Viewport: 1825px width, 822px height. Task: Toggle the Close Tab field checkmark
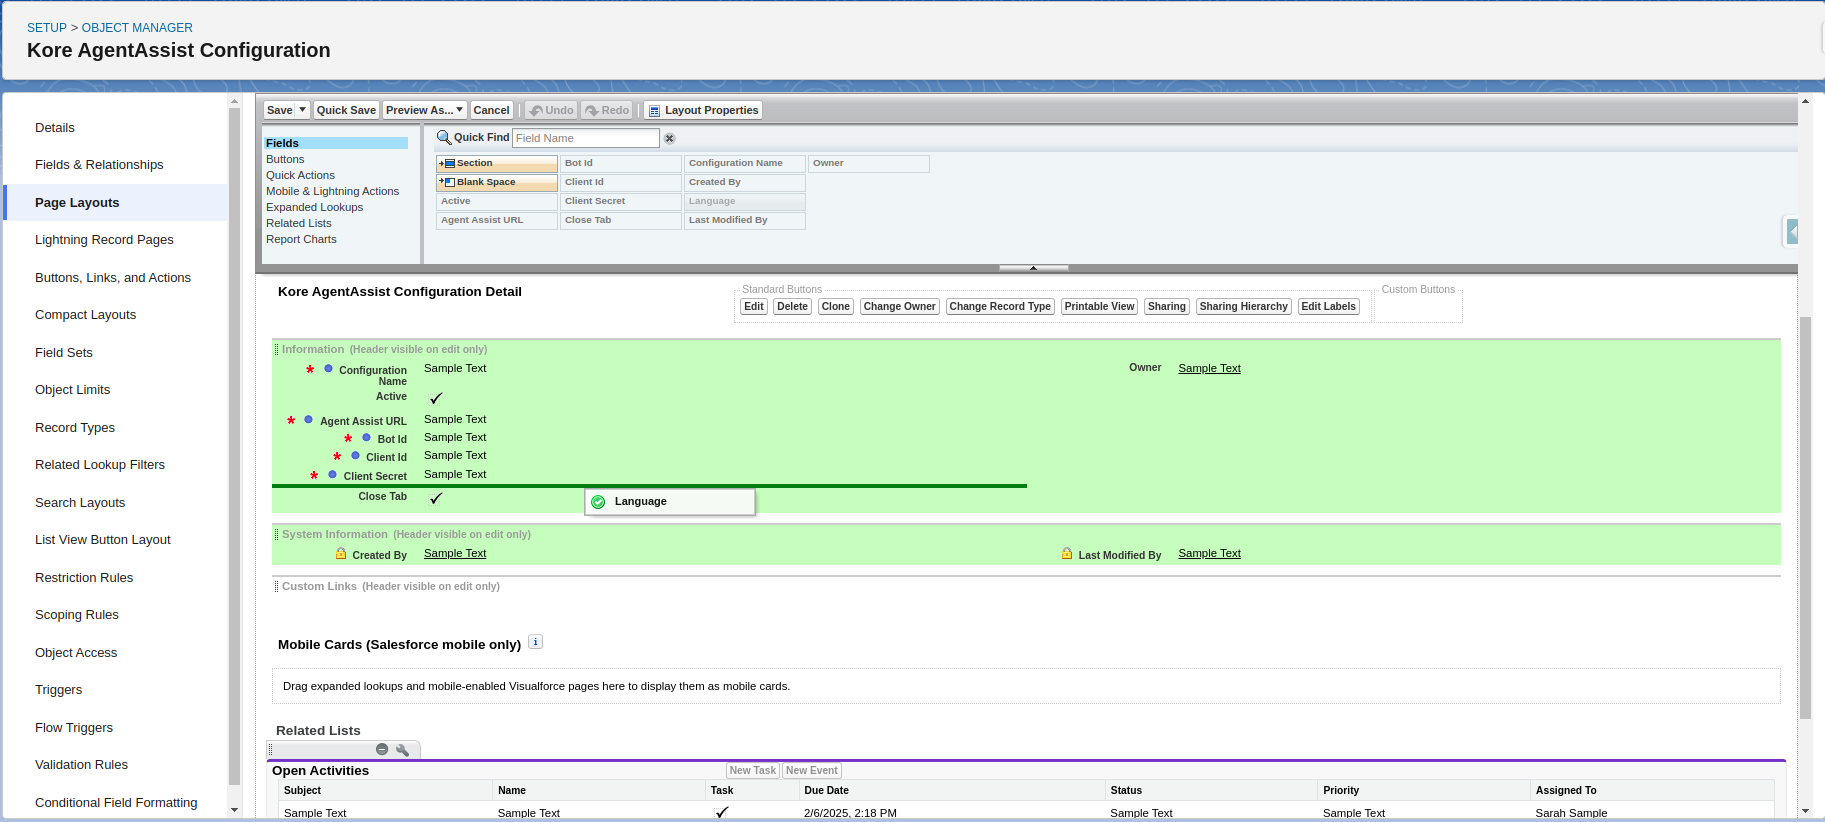click(436, 498)
